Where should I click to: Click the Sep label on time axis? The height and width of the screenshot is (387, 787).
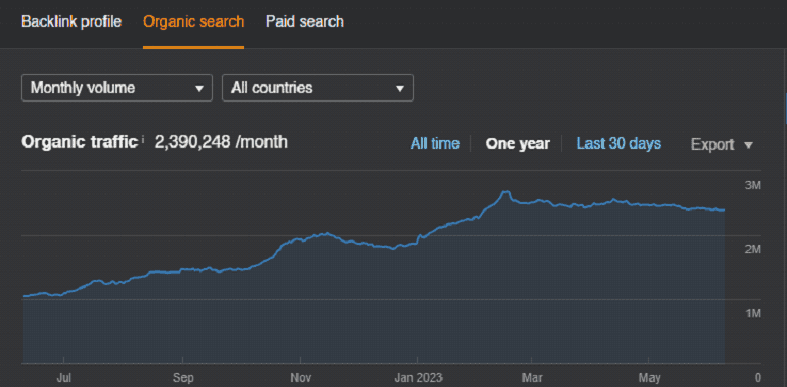tap(183, 378)
